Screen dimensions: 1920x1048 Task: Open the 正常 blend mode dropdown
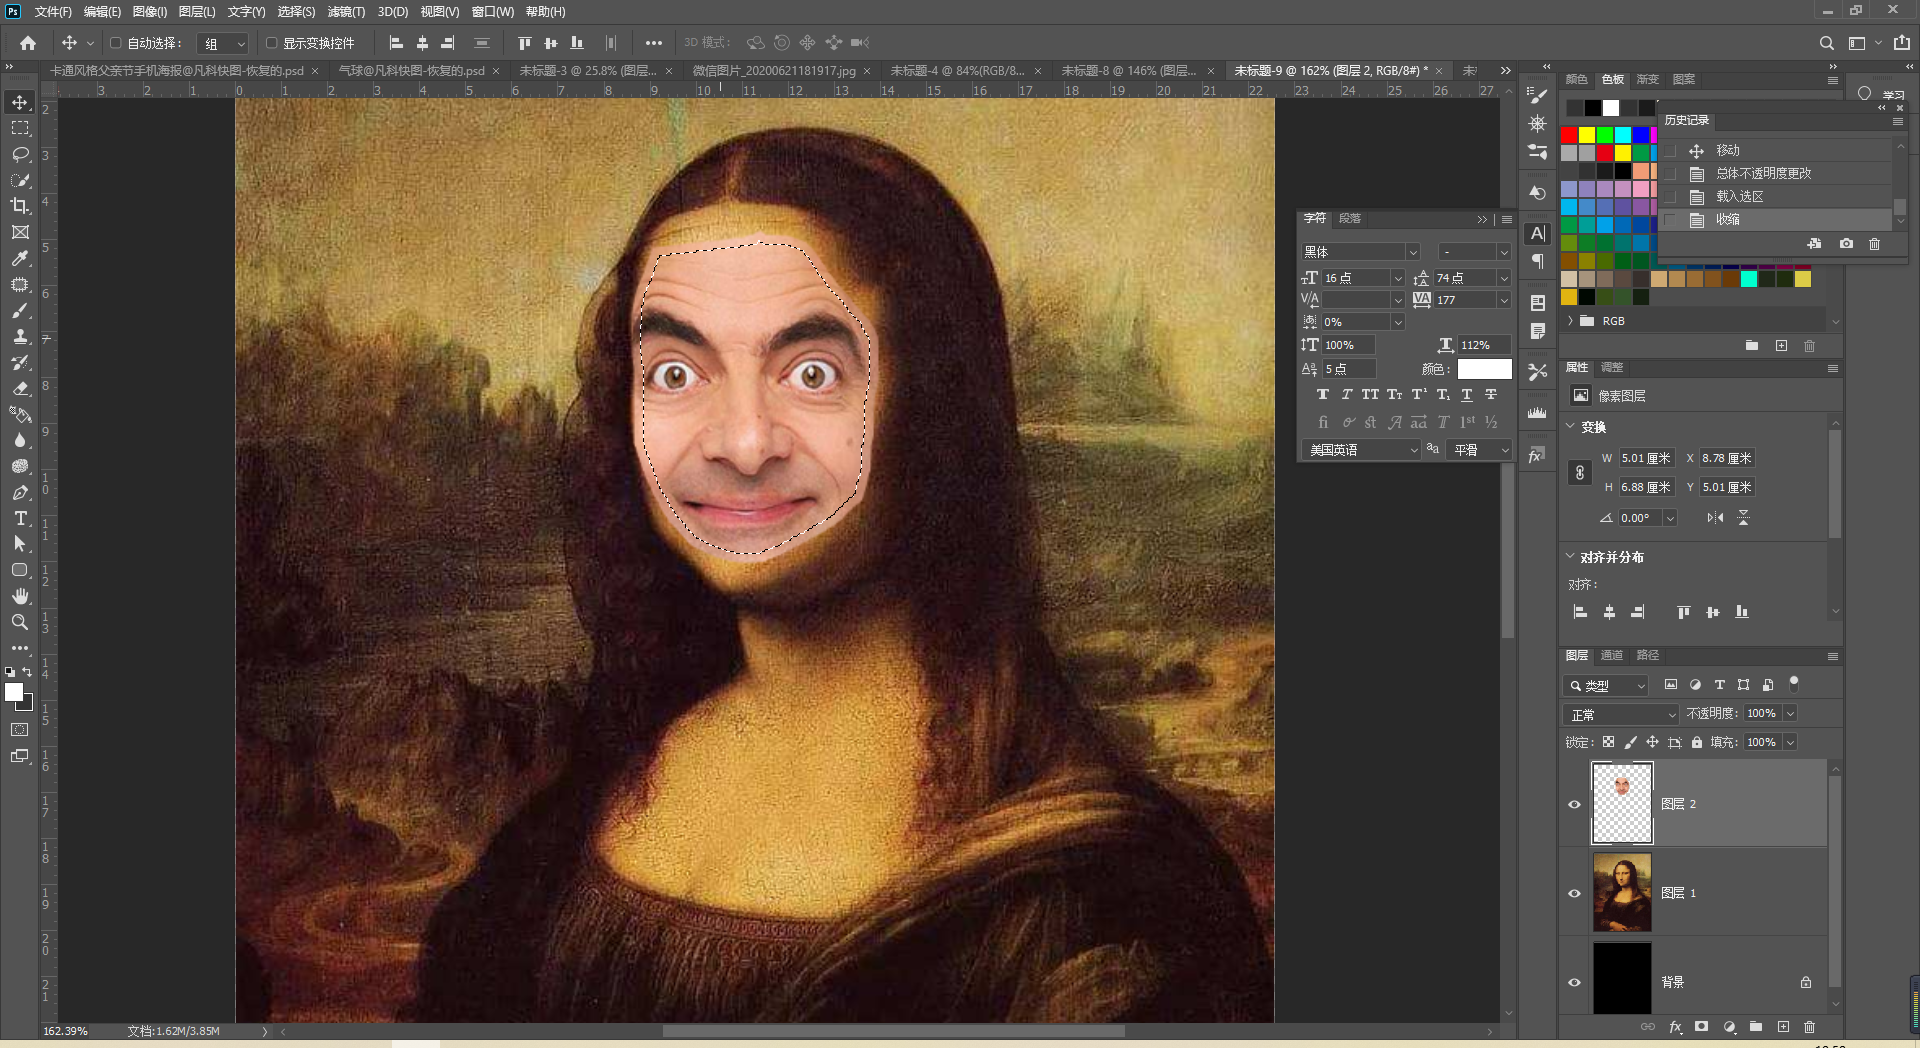coord(1621,714)
